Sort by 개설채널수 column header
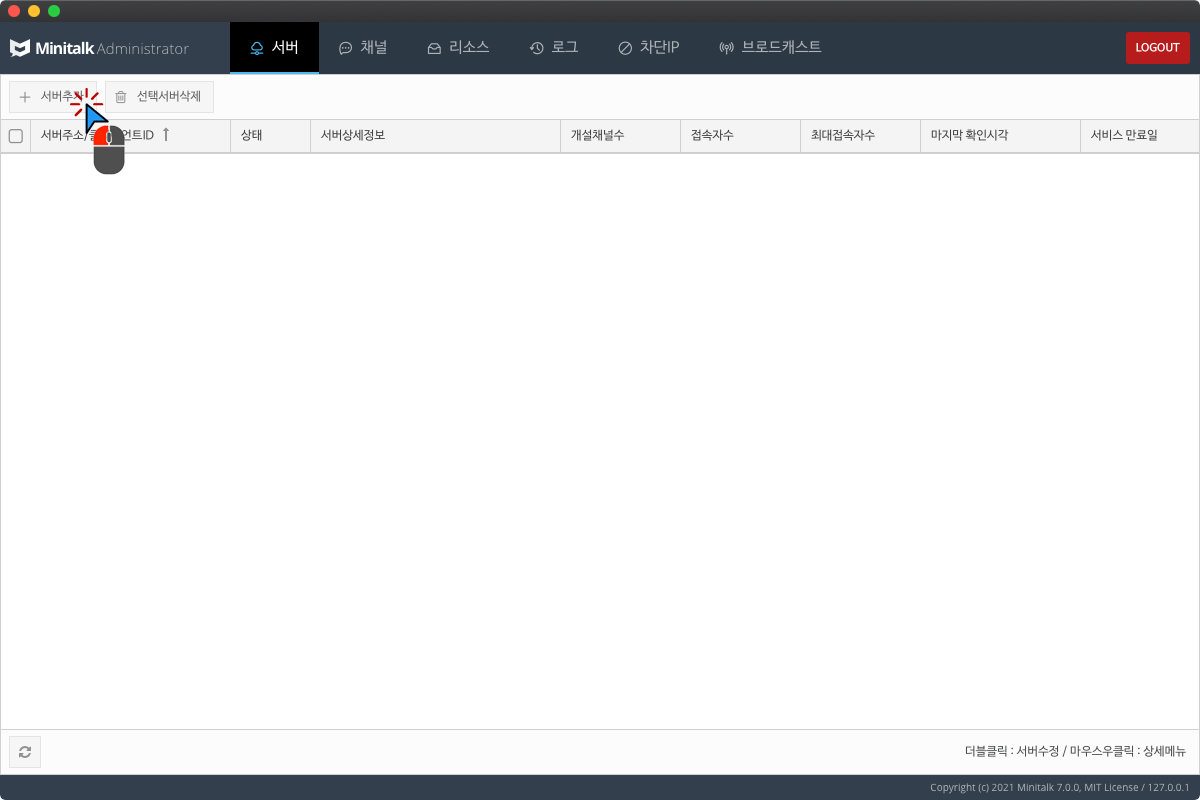The image size is (1200, 800). [620, 136]
